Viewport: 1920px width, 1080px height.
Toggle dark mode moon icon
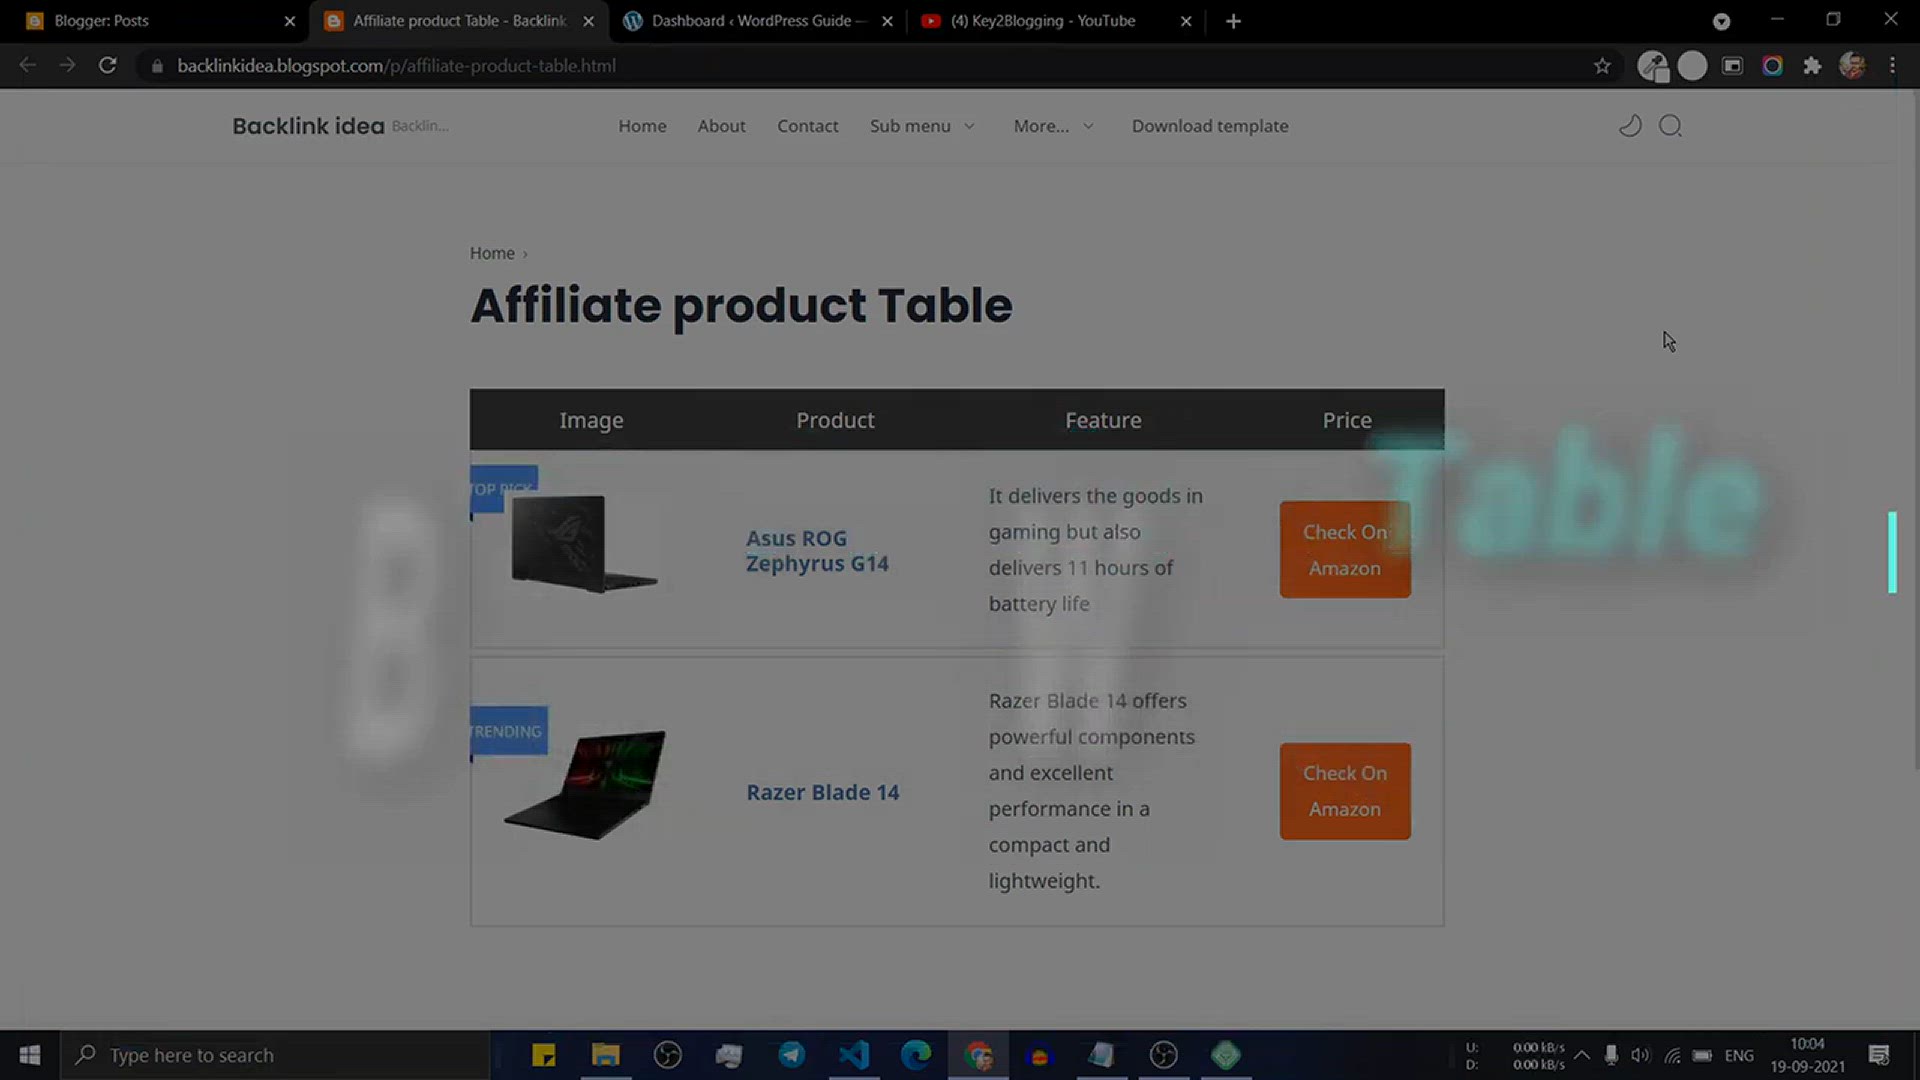coord(1630,126)
